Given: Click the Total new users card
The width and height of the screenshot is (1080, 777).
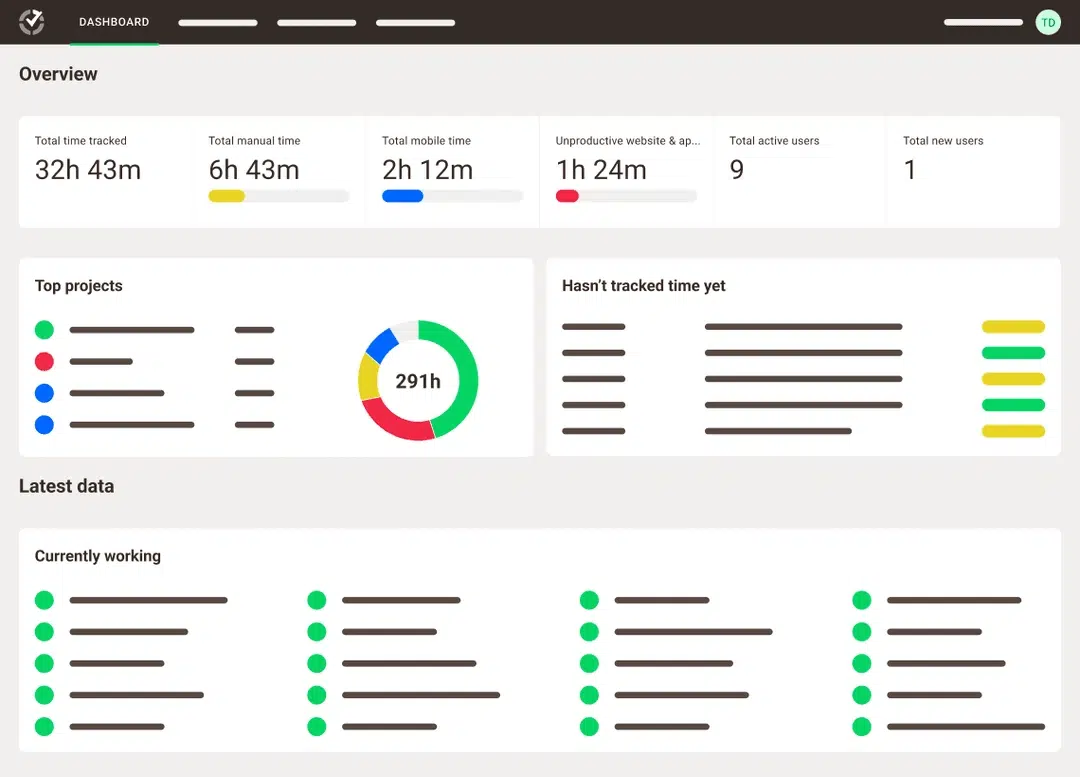Looking at the screenshot, I should pyautogui.click(x=972, y=170).
